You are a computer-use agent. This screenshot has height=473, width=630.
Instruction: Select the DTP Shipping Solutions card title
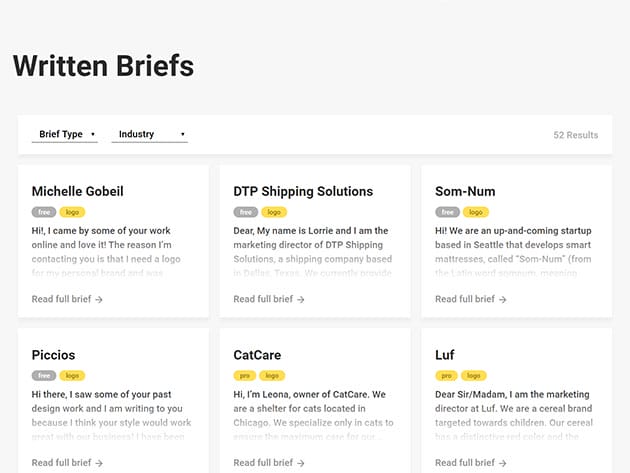tap(303, 191)
